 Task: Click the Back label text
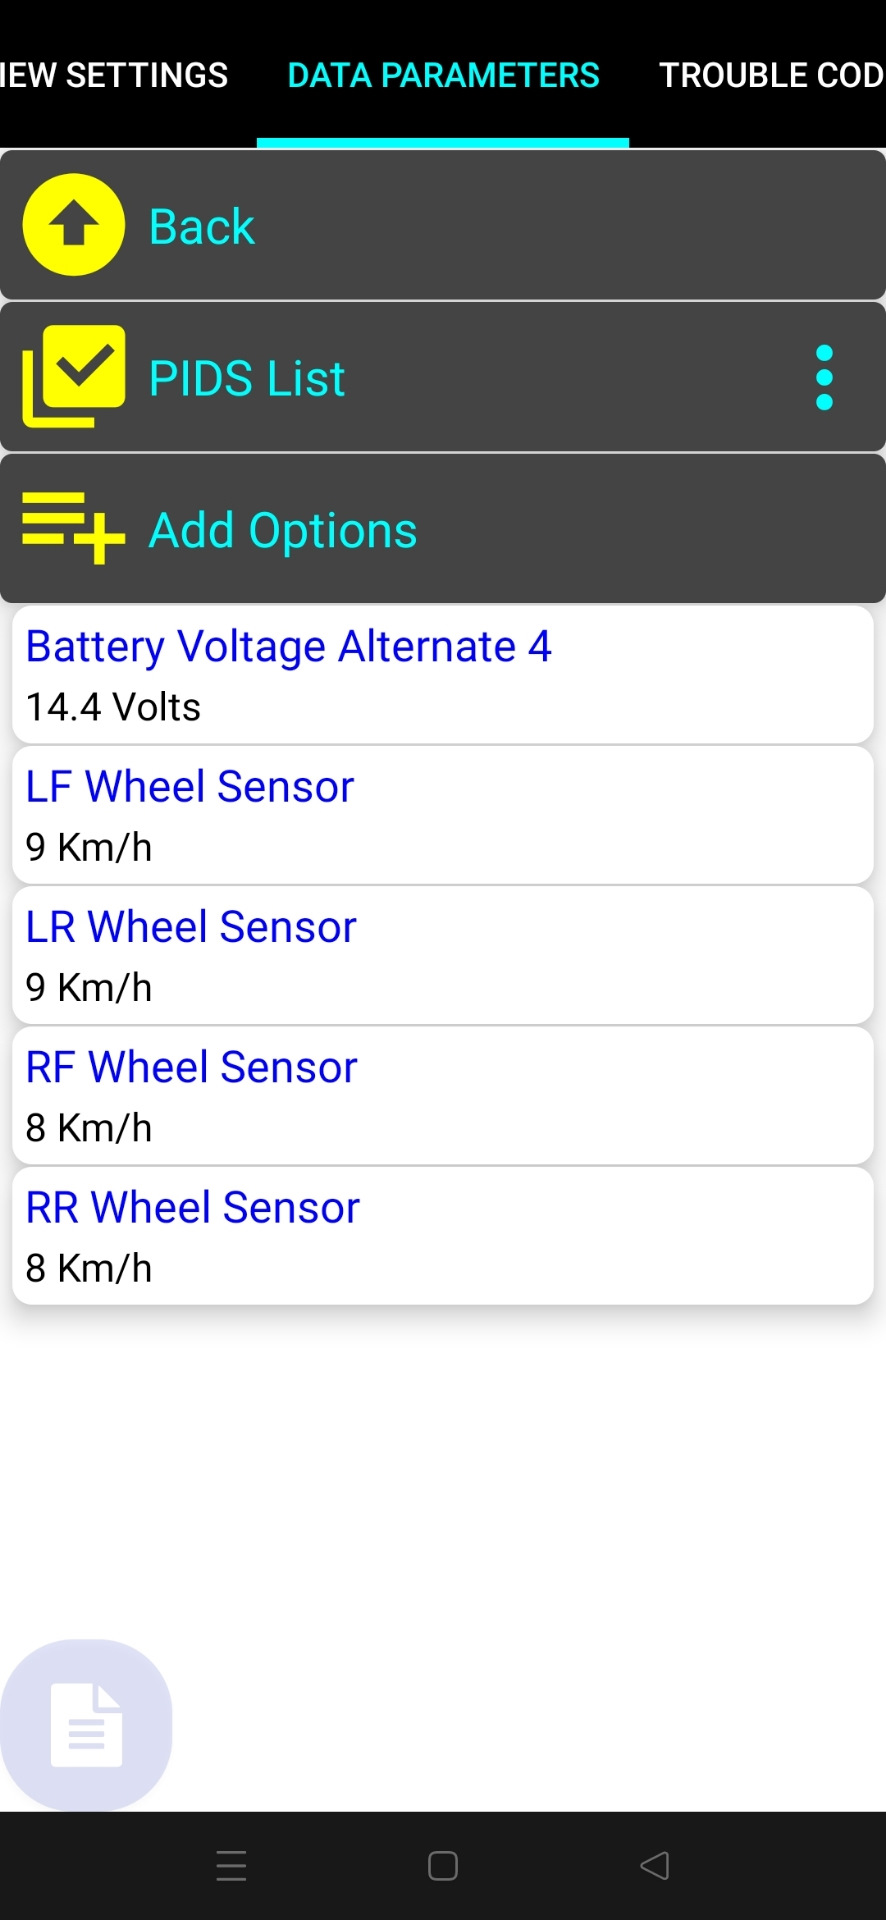pos(202,227)
